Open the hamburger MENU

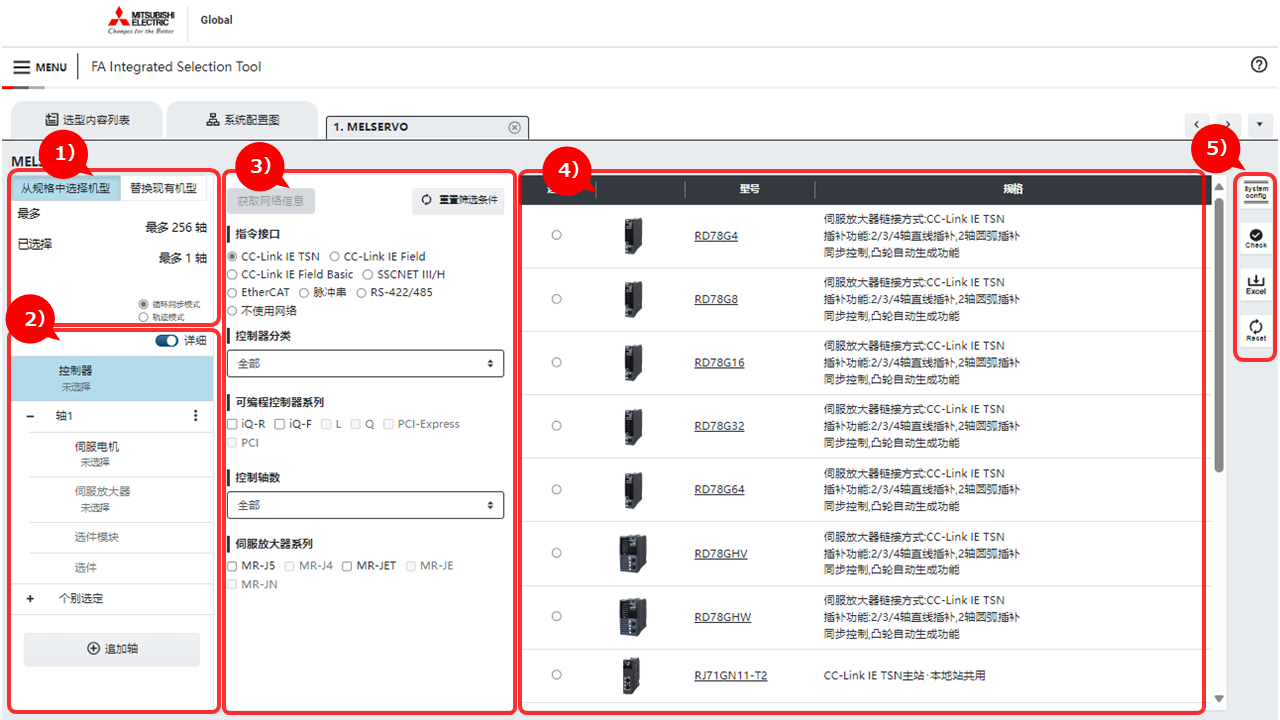pos(40,67)
